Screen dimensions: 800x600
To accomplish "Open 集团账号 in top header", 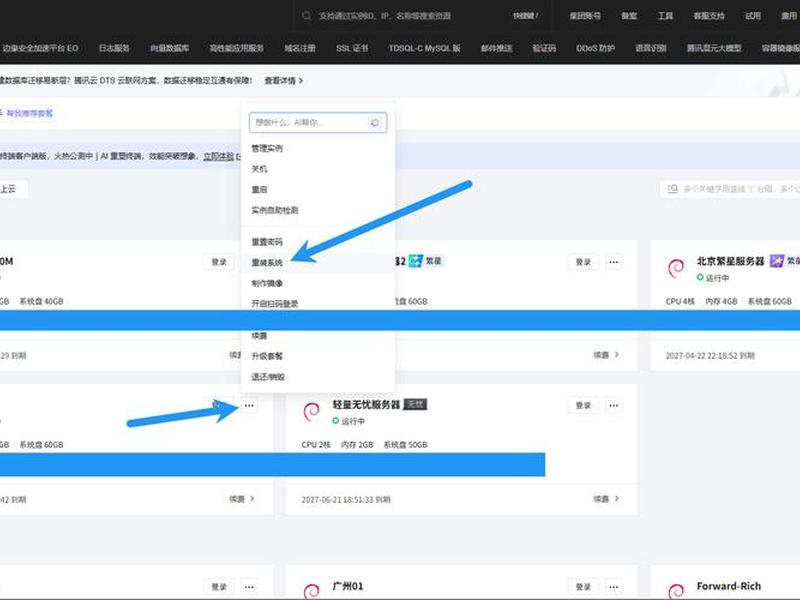I will click(585, 16).
